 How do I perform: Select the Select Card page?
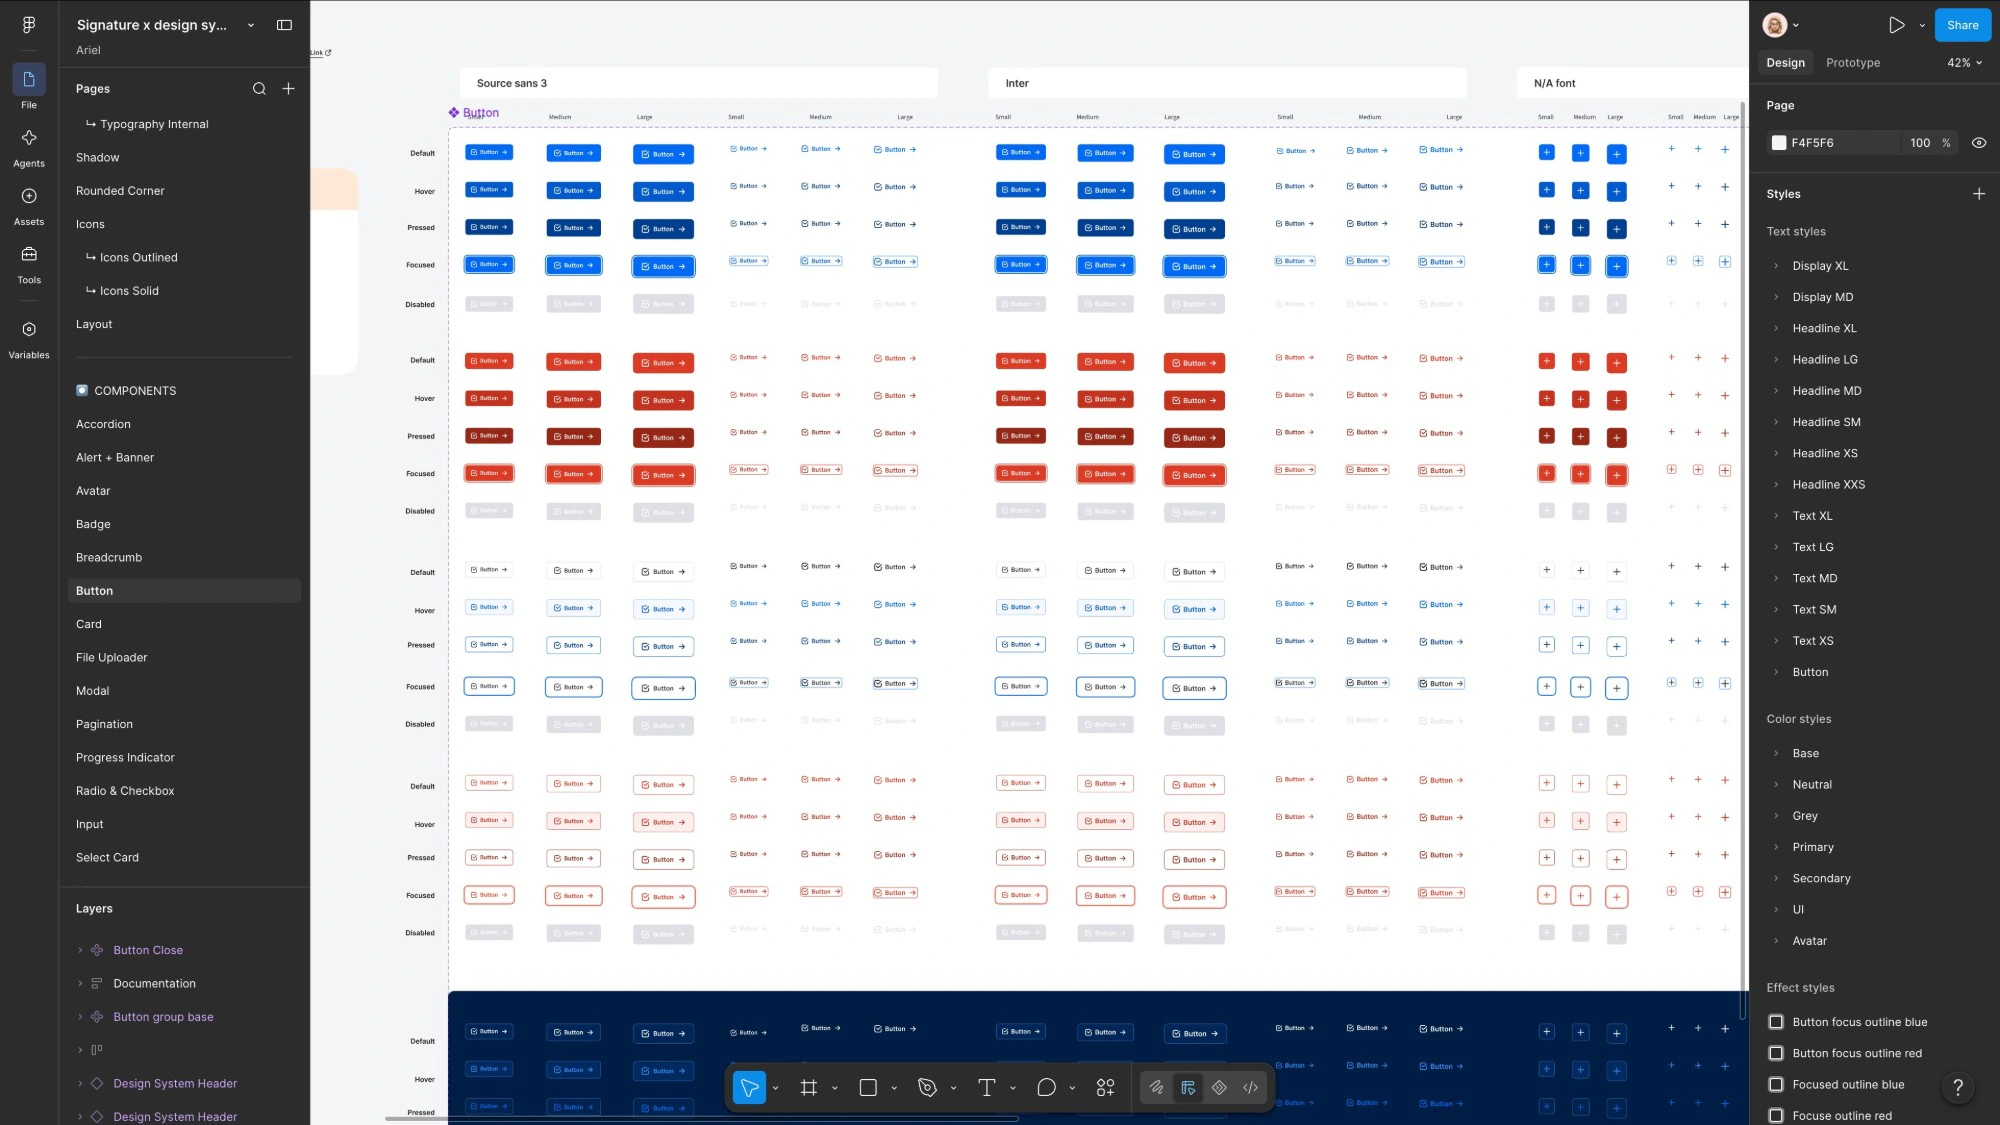pos(107,858)
